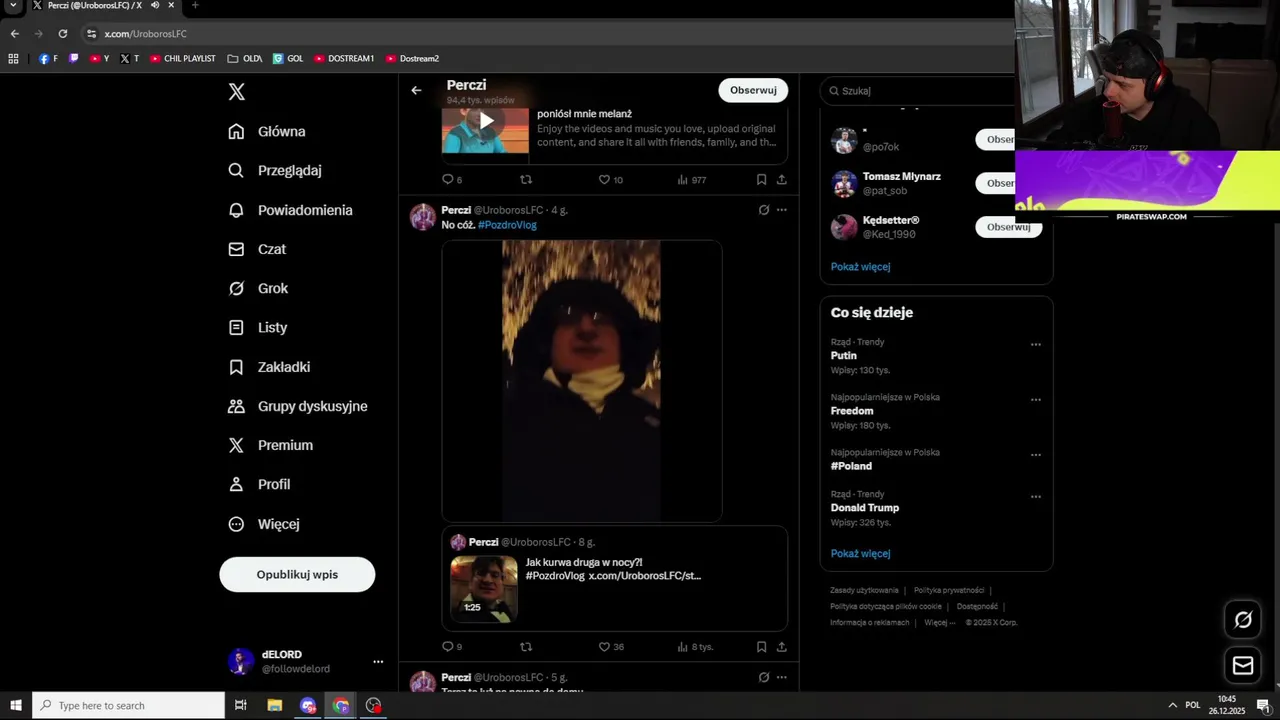Follow Kędsetter with Obserwuj button

(x=1008, y=227)
